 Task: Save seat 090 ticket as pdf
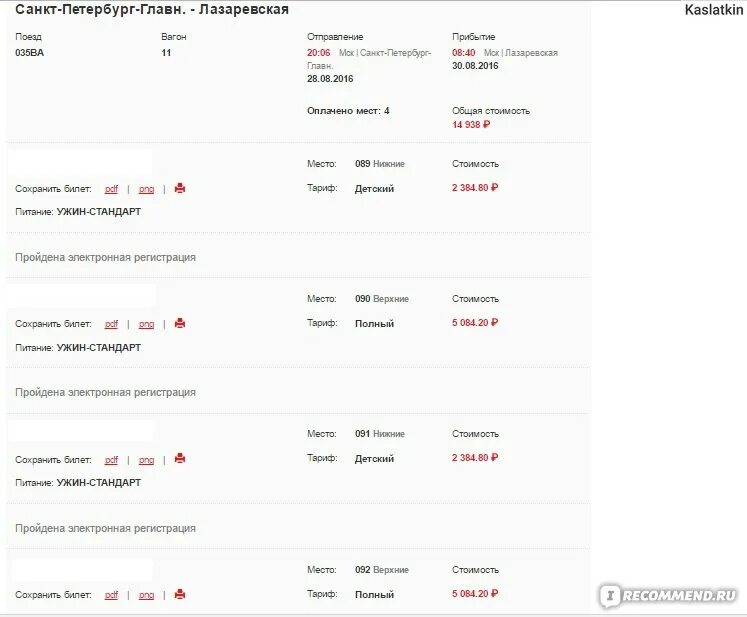pos(111,324)
